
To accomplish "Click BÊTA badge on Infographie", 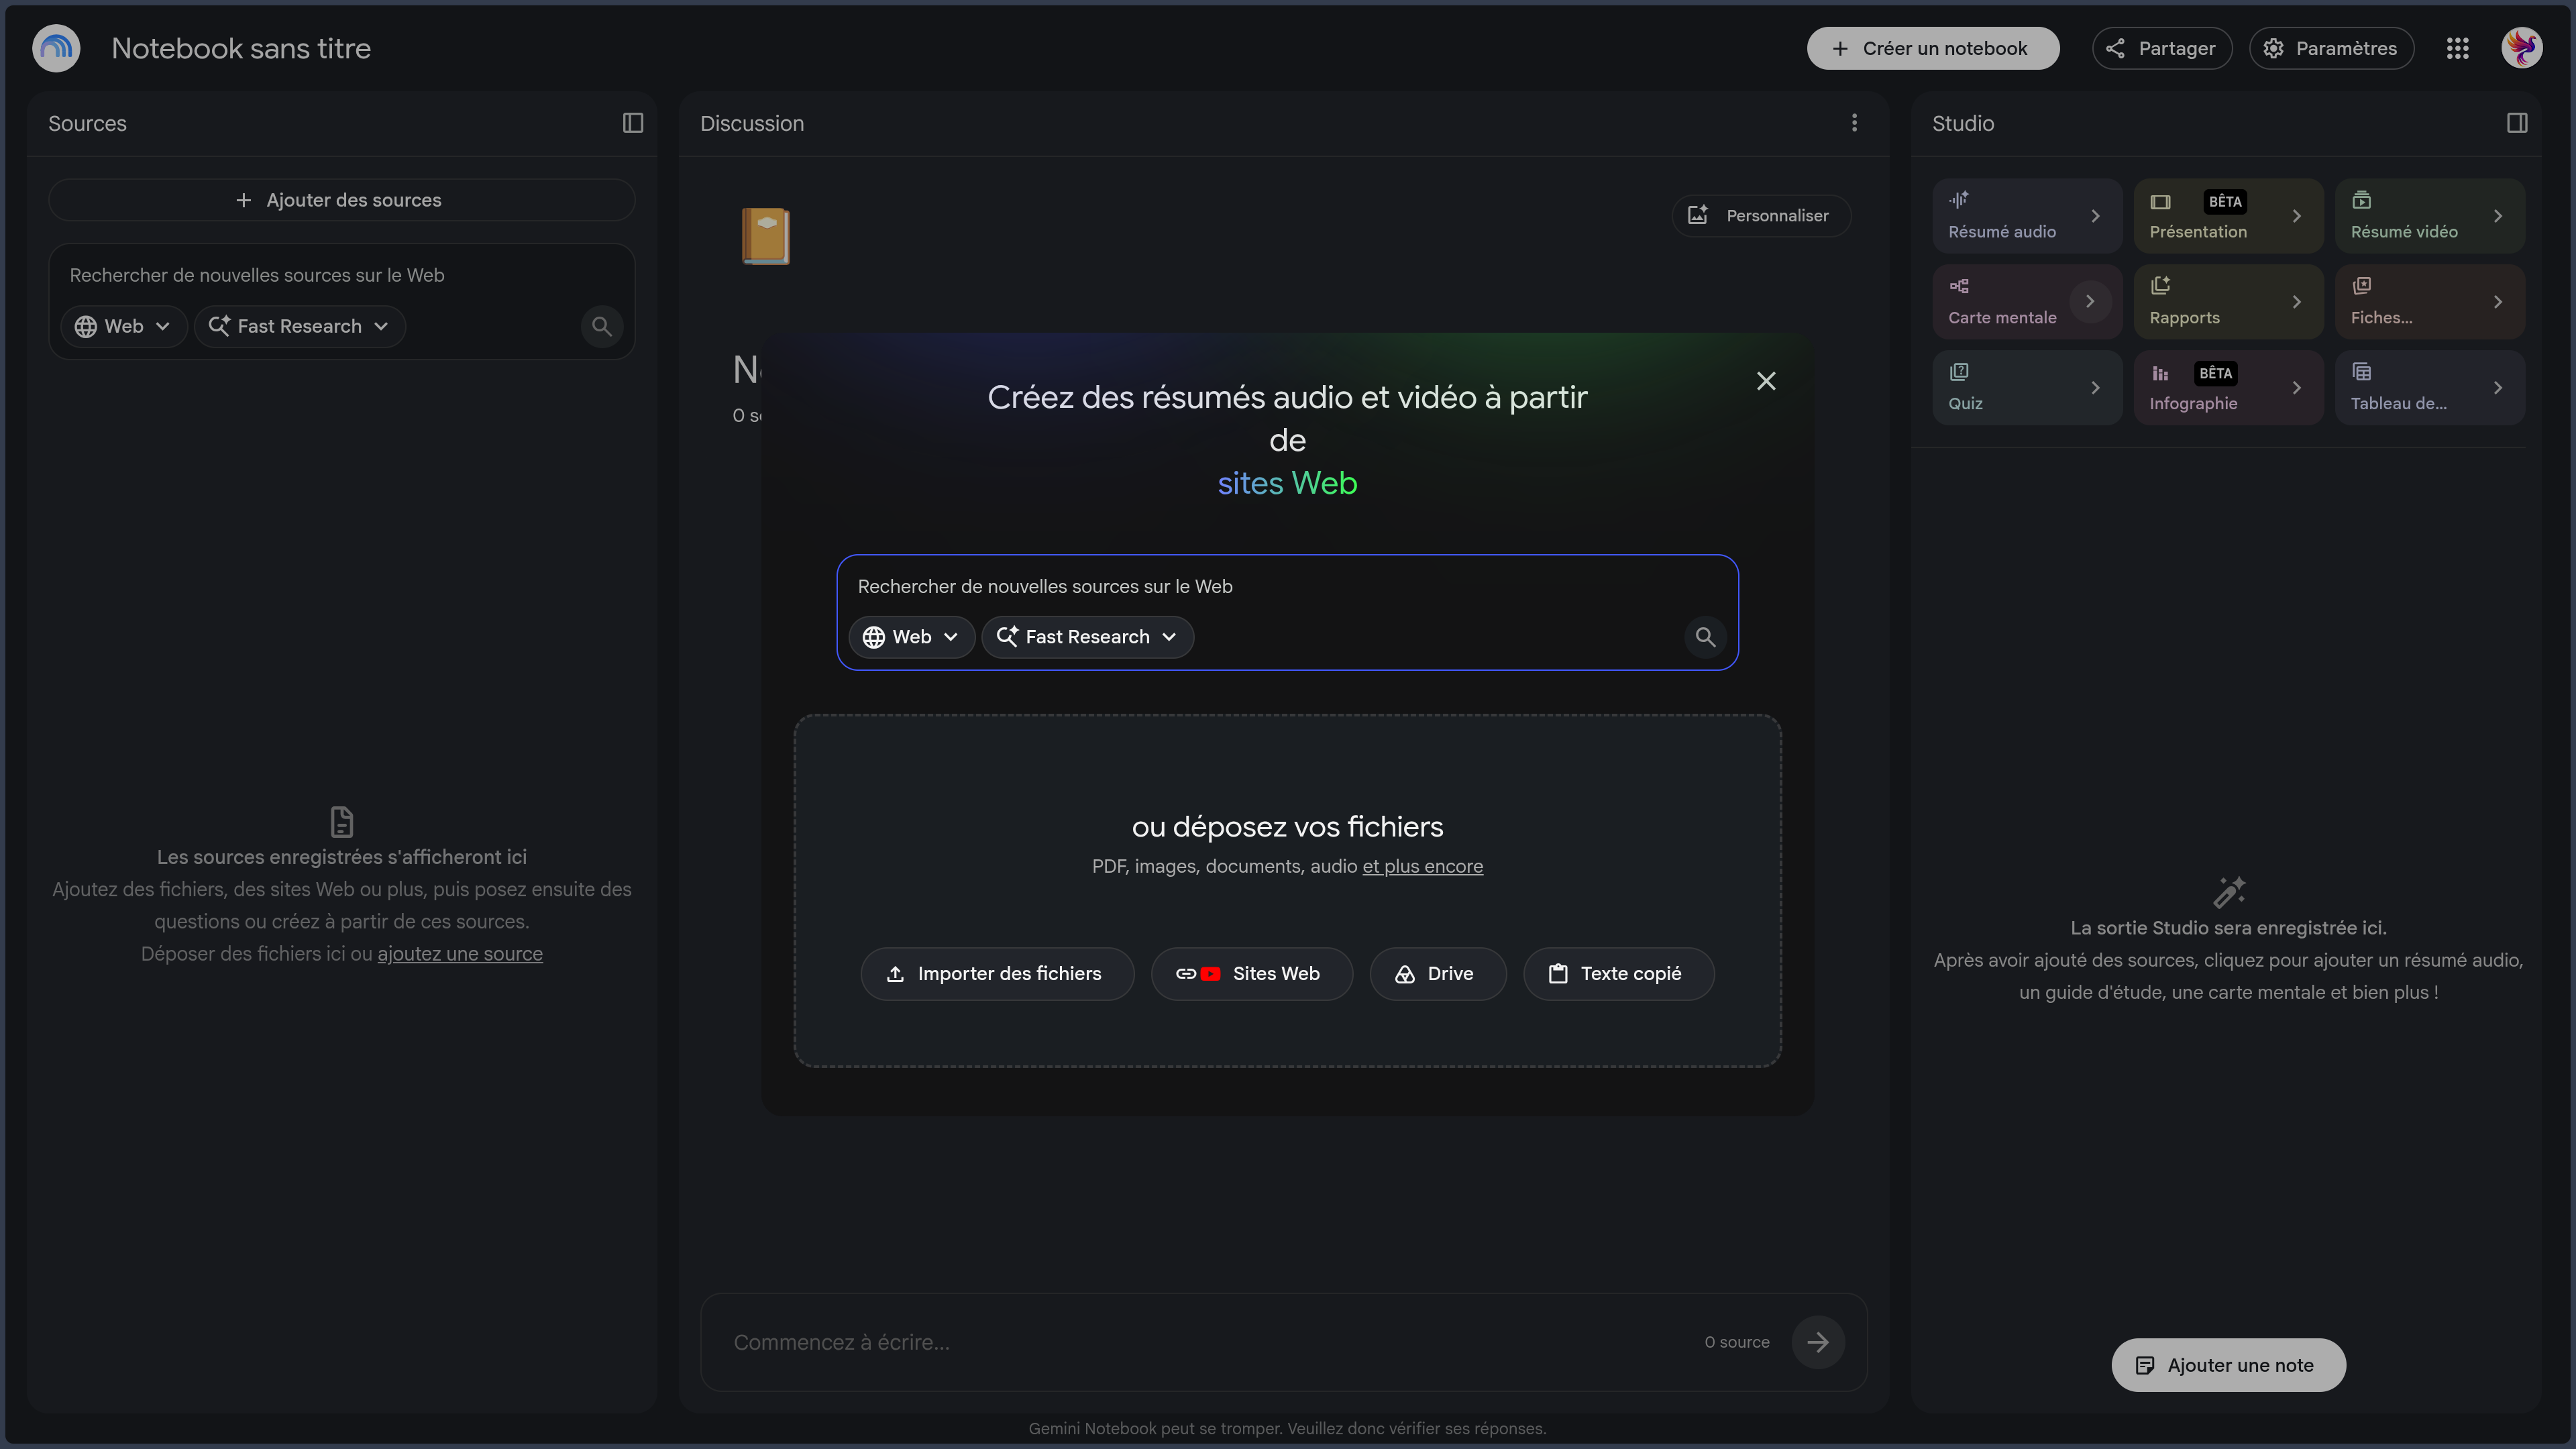I will click(x=2215, y=374).
